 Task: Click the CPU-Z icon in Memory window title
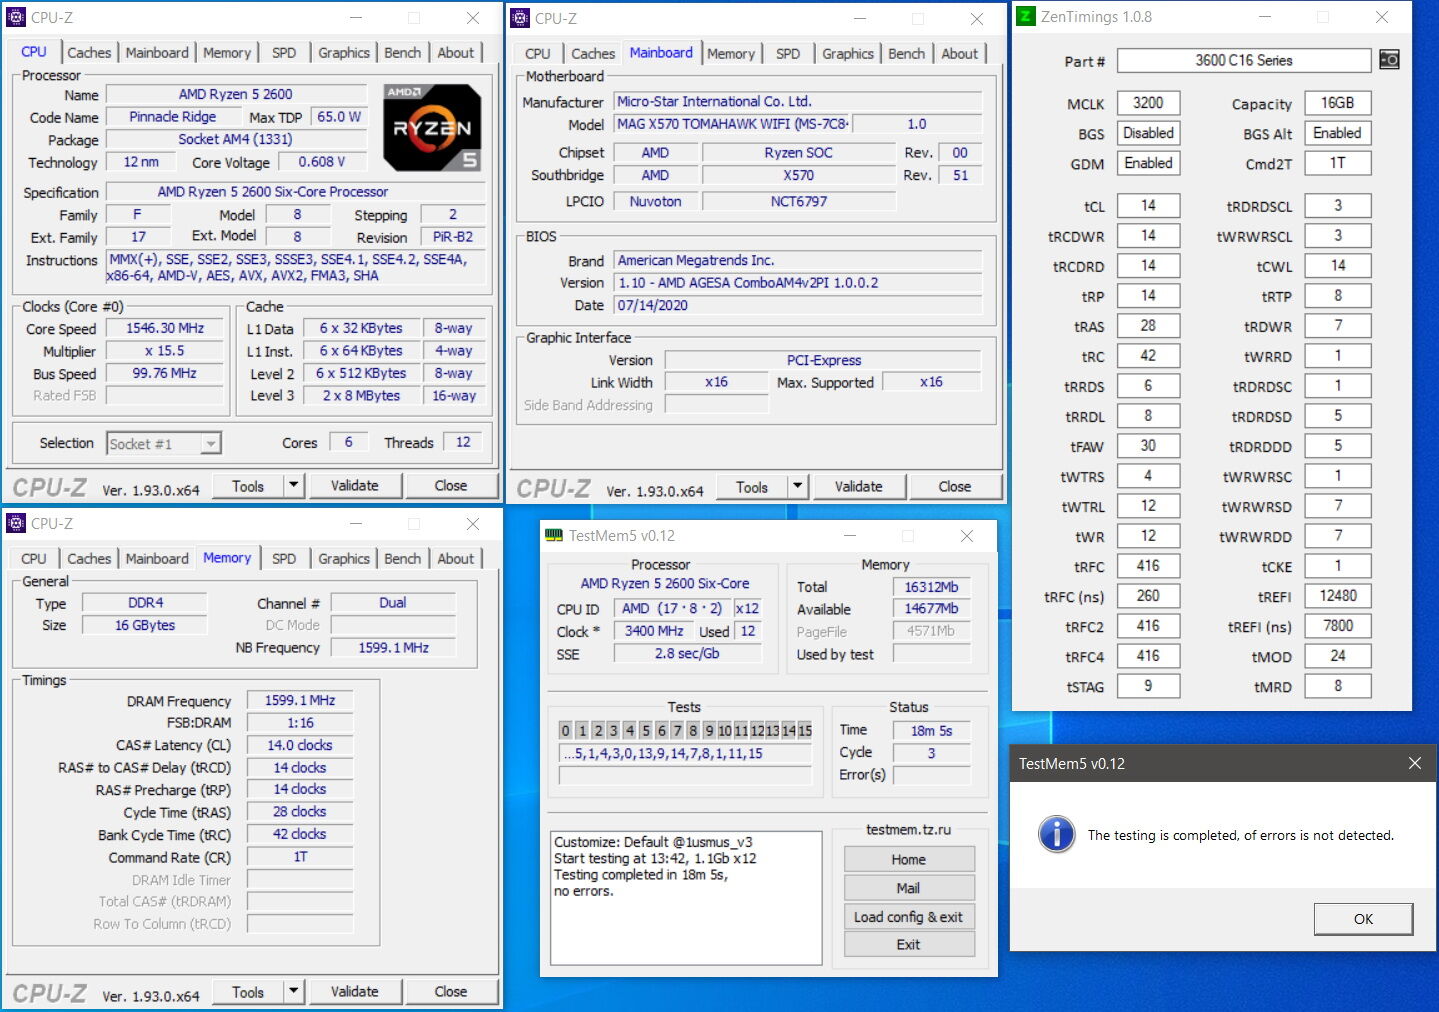(16, 523)
